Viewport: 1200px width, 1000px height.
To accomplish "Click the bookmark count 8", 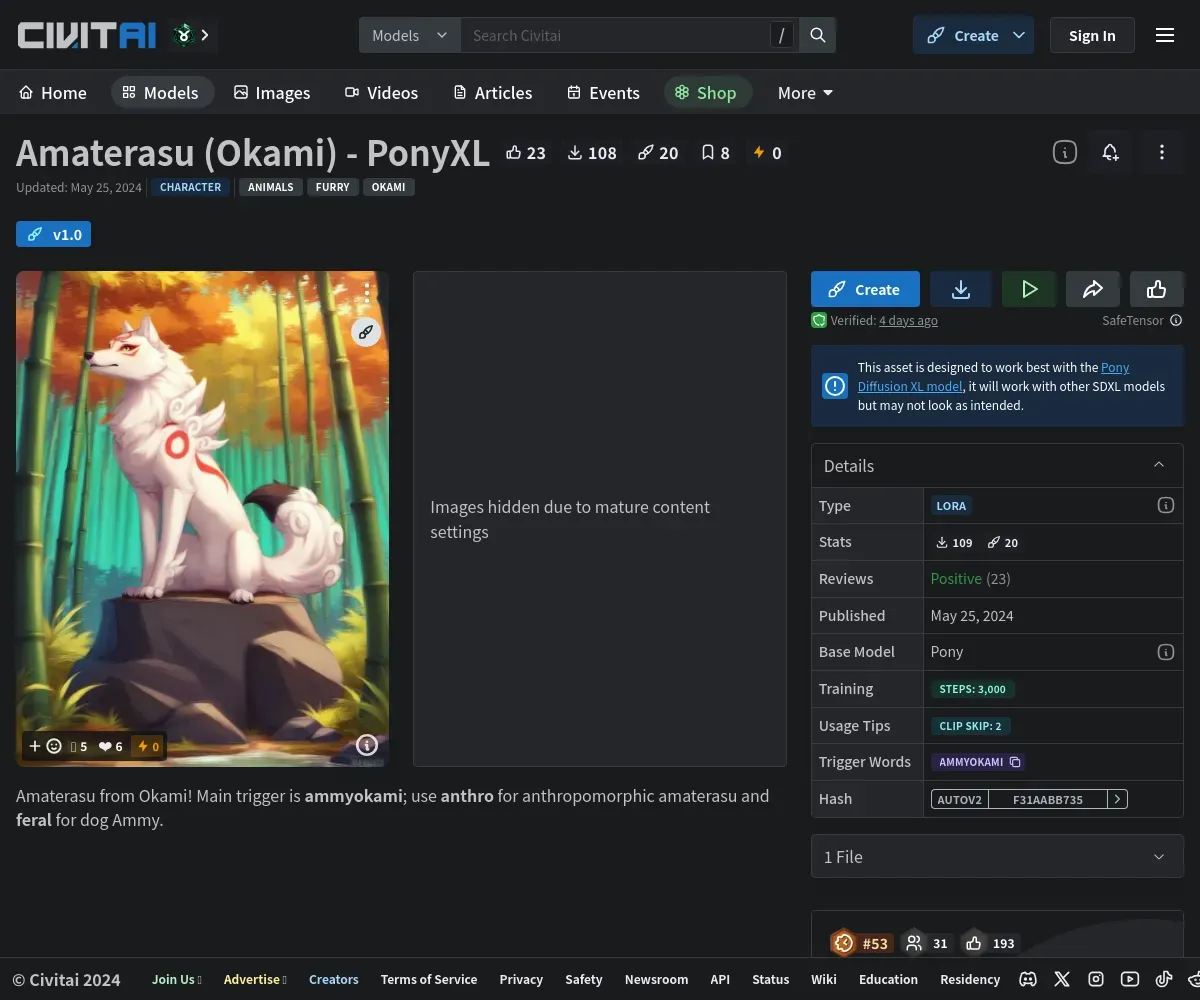I will point(715,153).
